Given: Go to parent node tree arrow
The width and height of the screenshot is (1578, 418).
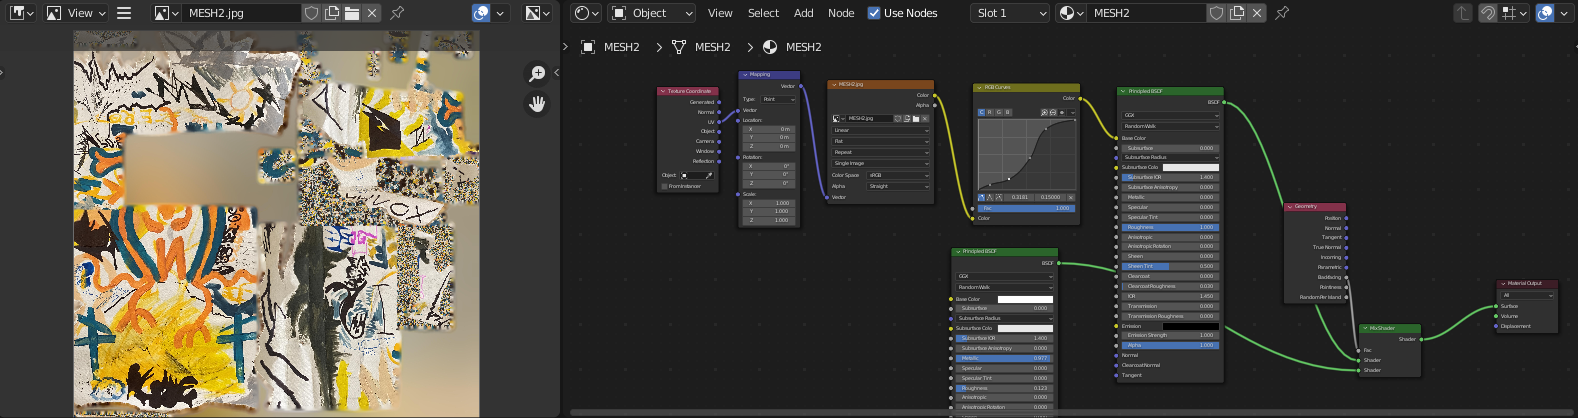Looking at the screenshot, I should [x=1463, y=13].
